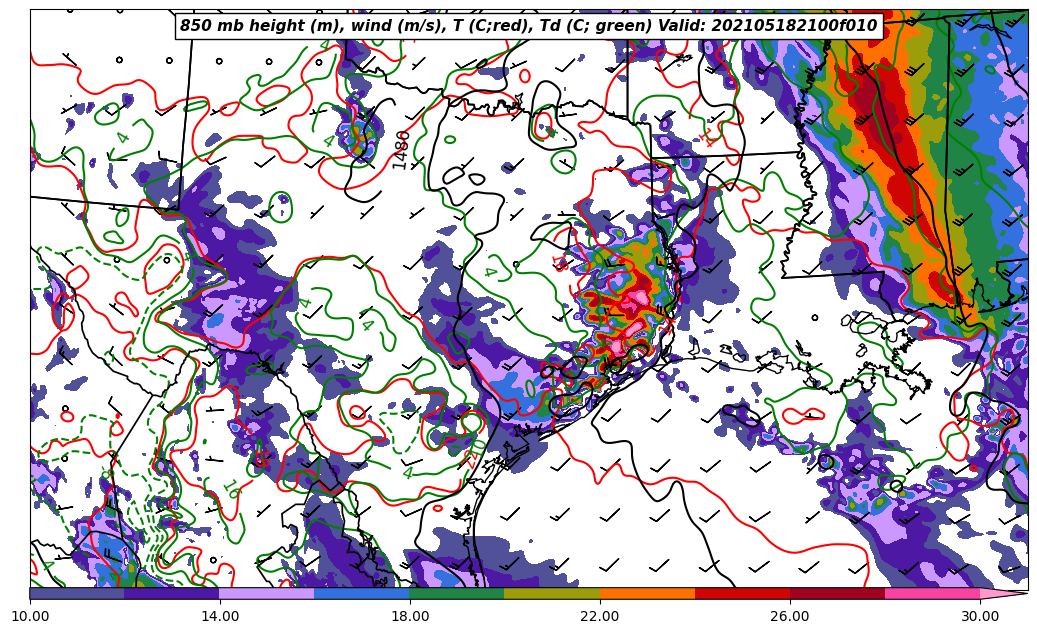Click the 18.00 colorbar tick label
This screenshot has width=1037, height=633.
410,616
